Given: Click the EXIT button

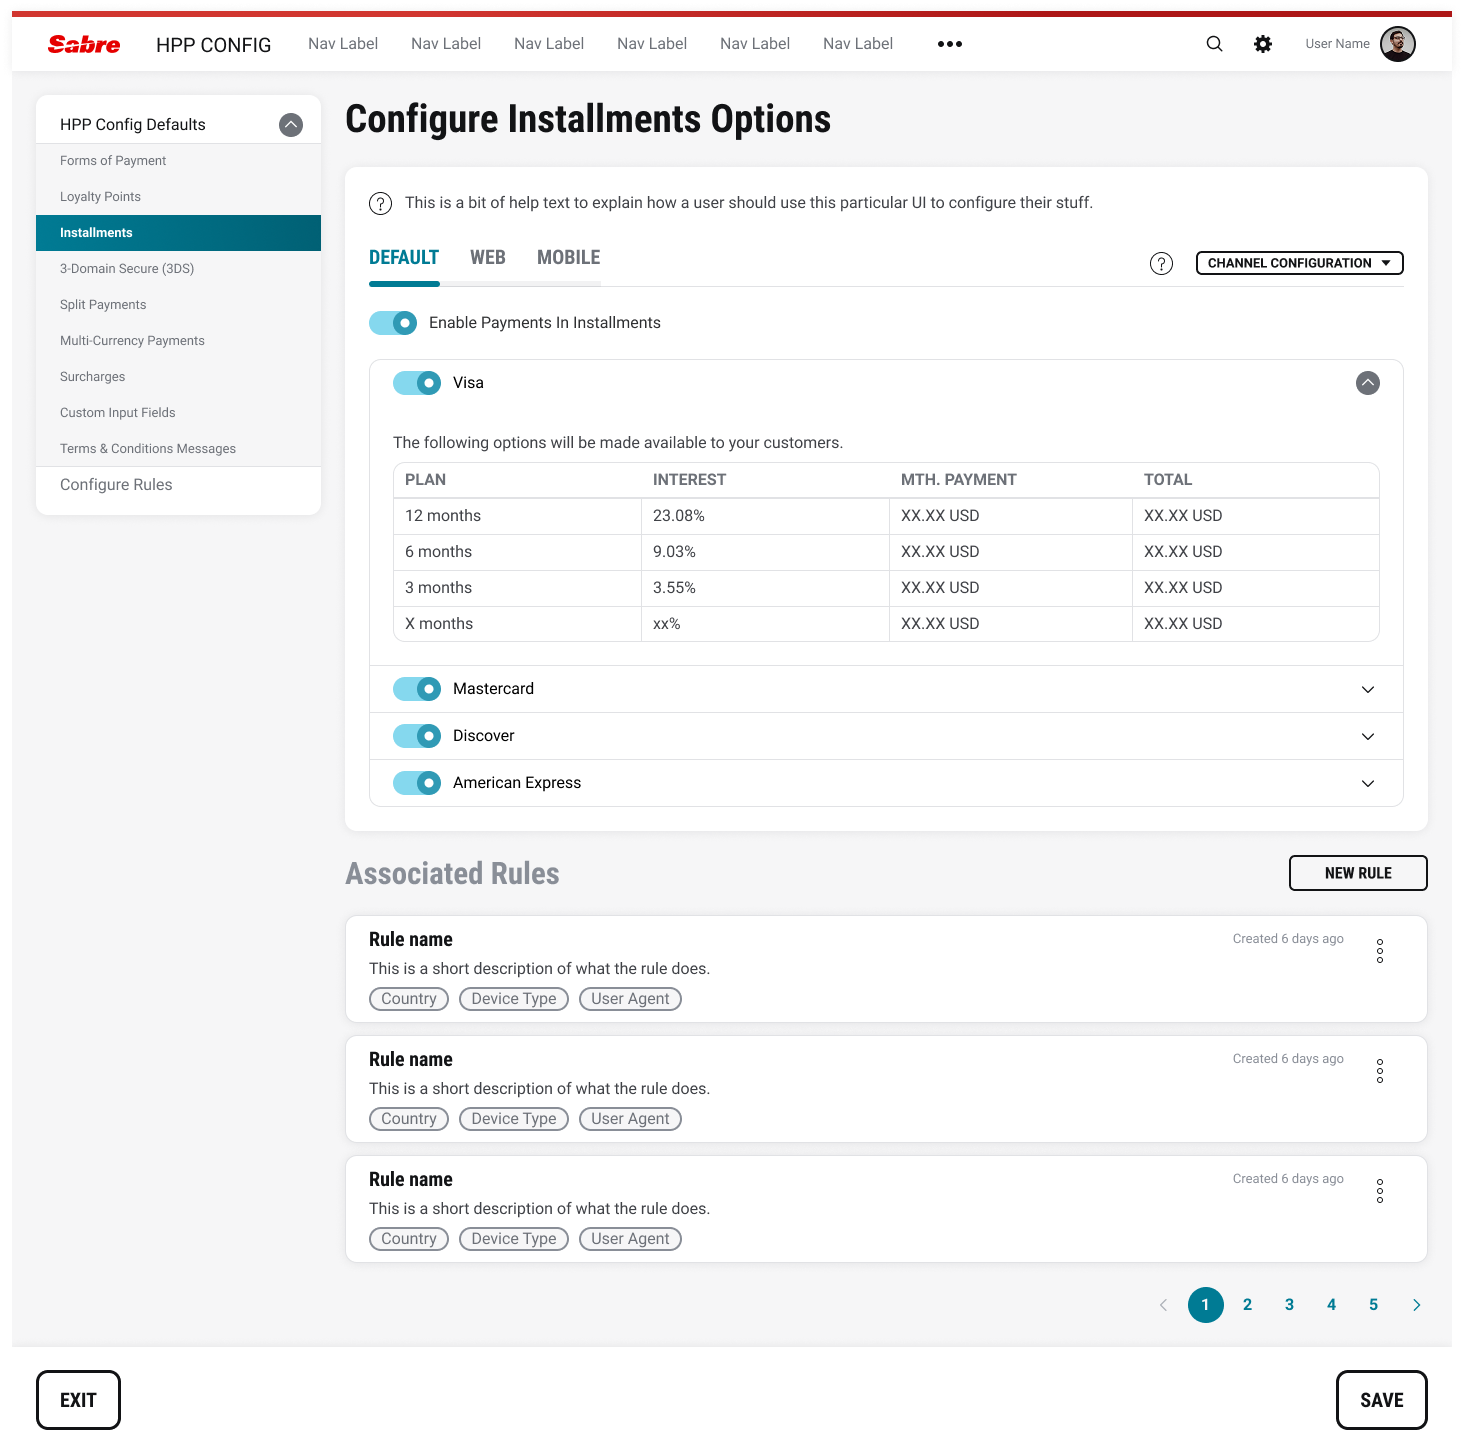Looking at the screenshot, I should click(78, 1400).
